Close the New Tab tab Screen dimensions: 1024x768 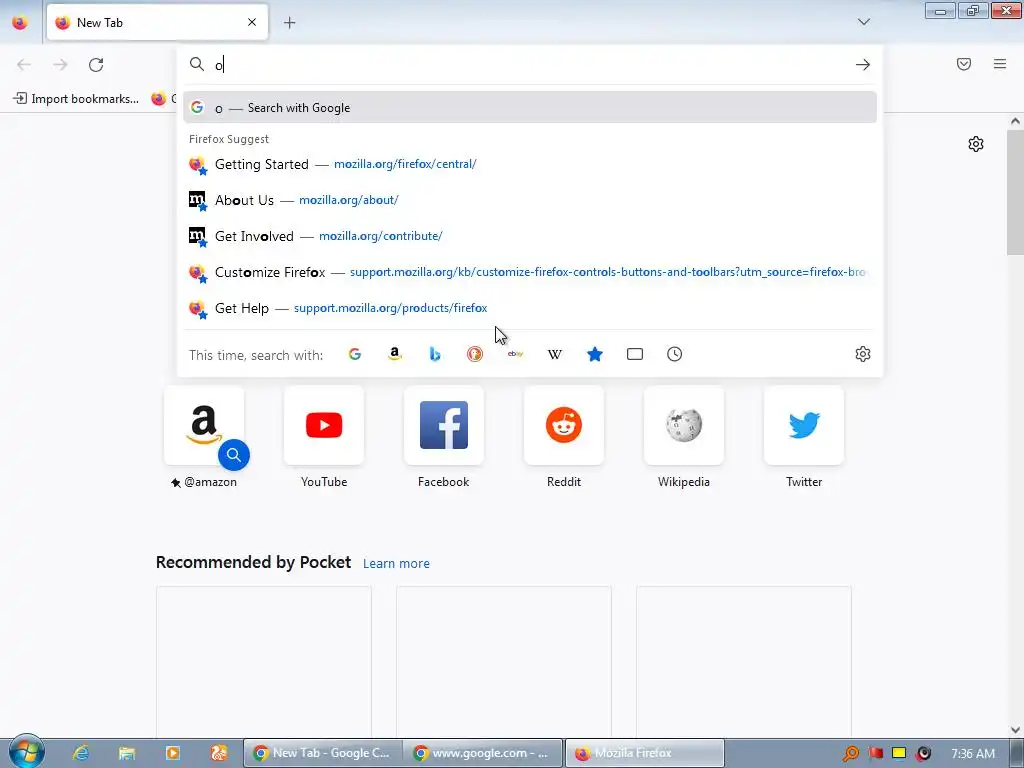tap(252, 22)
